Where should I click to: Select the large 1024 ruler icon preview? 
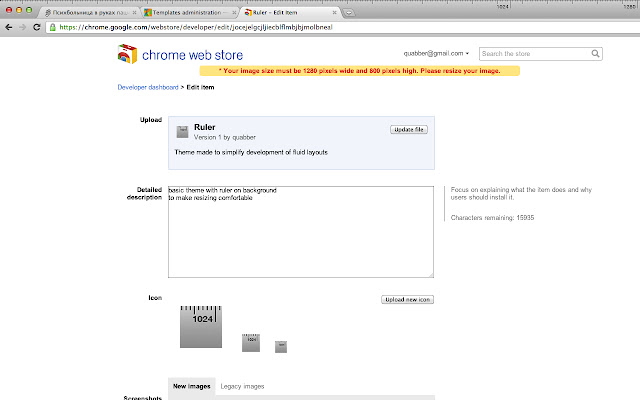(x=201, y=327)
